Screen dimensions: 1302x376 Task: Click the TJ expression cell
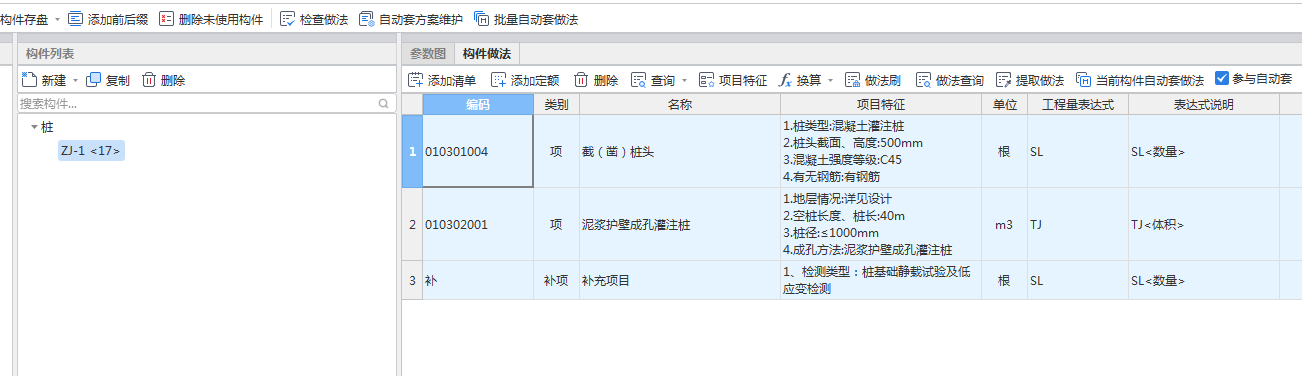(1077, 225)
